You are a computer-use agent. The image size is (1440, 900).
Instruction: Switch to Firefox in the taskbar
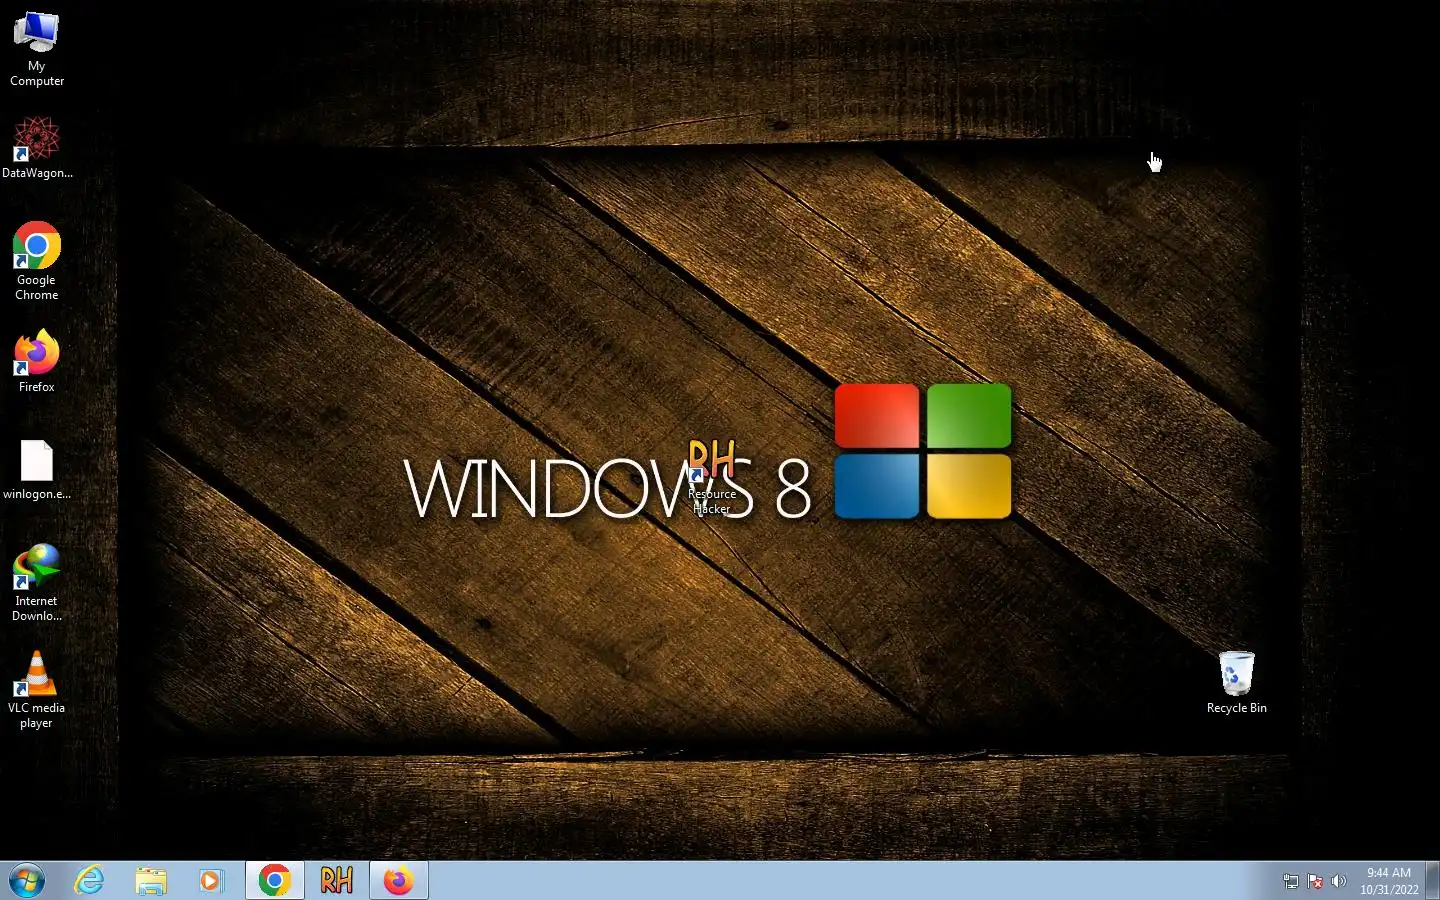[399, 881]
